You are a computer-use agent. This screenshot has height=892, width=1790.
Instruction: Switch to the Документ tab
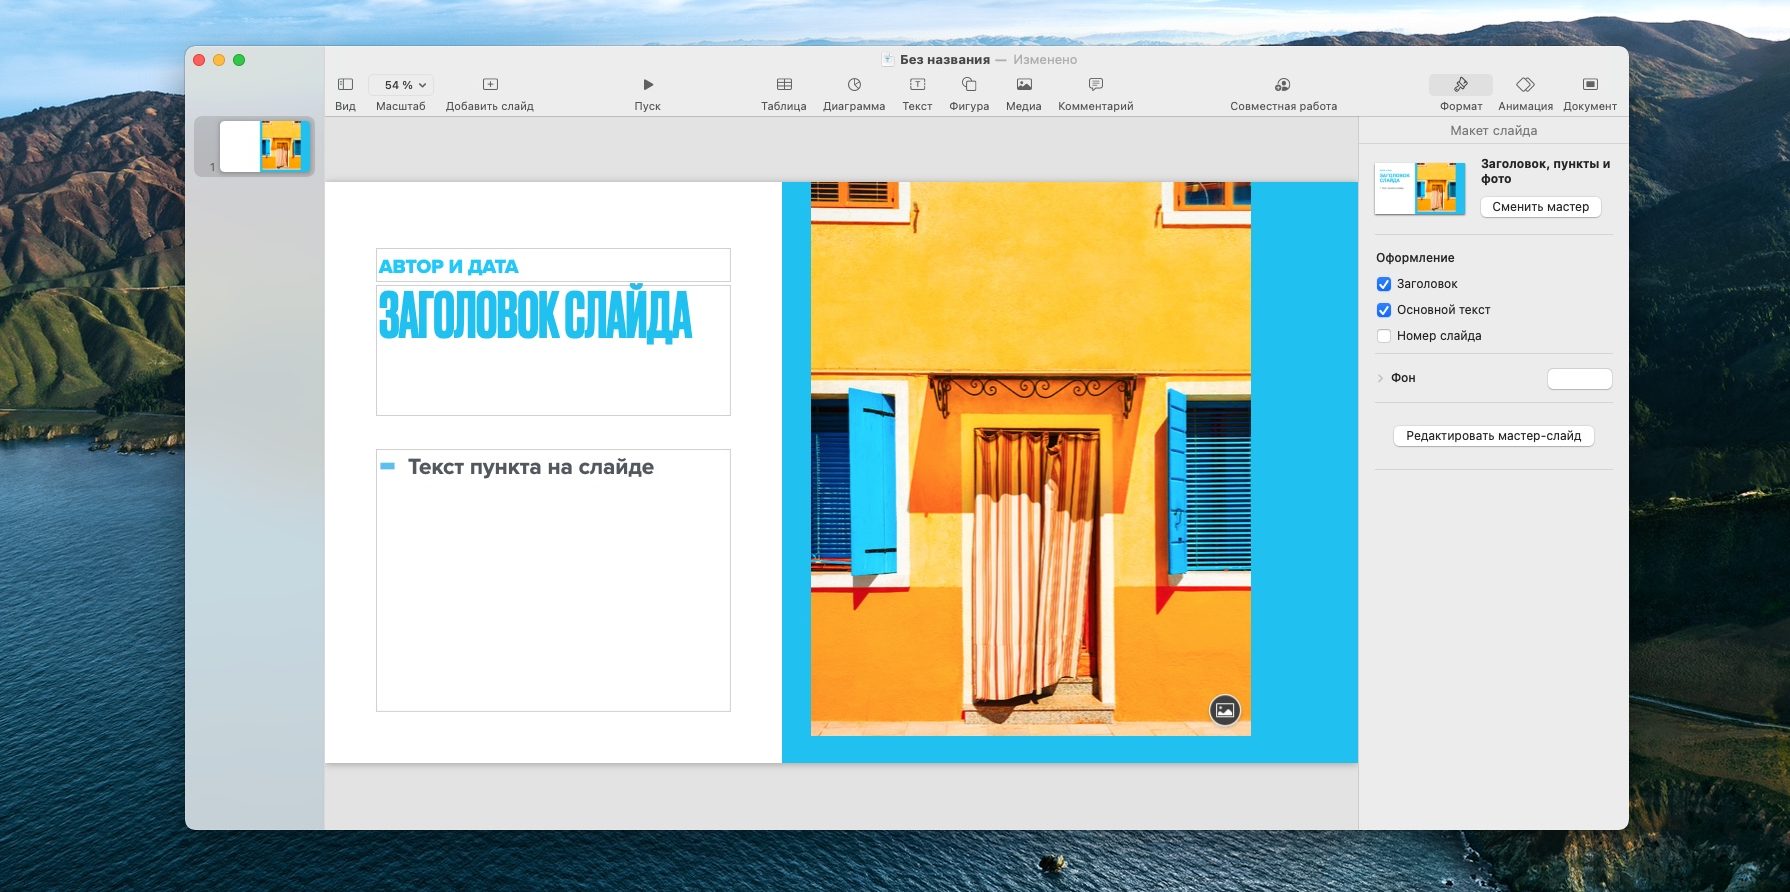point(1589,85)
